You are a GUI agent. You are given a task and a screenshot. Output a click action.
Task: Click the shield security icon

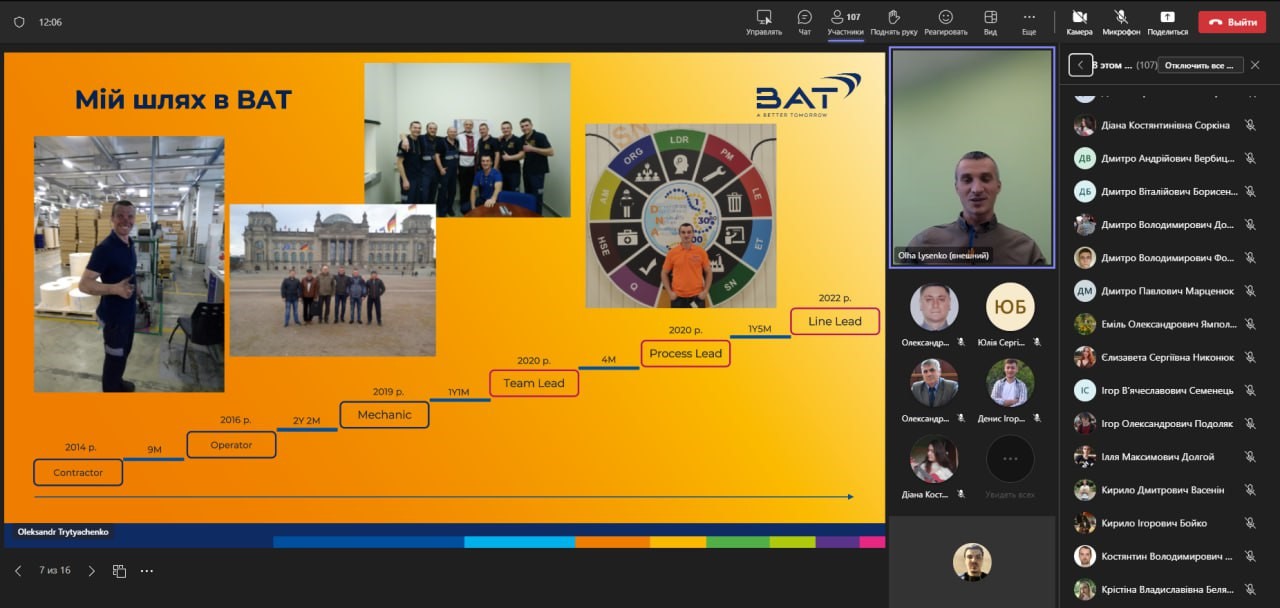click(x=19, y=22)
